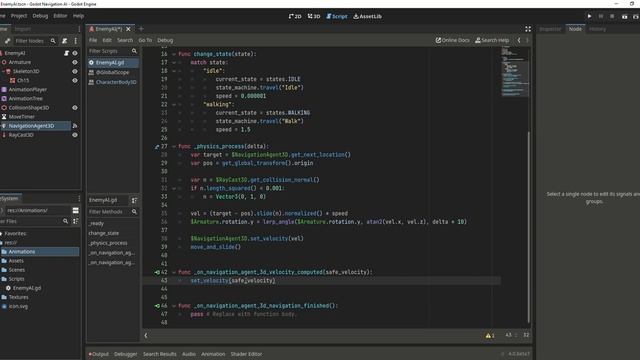Click the Filter Nodes search field
Image resolution: width=640 pixels, height=360 pixels.
(34, 41)
